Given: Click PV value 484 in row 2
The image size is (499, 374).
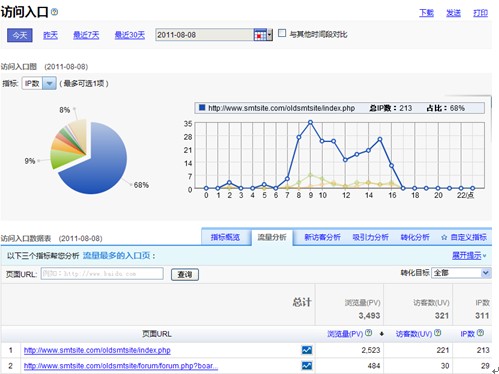Looking at the screenshot, I should point(374,366).
